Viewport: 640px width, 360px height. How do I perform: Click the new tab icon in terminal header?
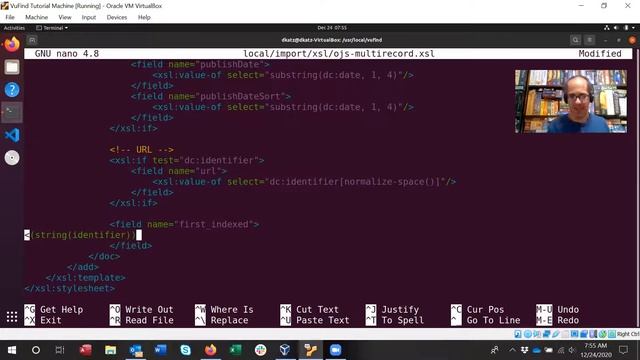click(x=32, y=40)
